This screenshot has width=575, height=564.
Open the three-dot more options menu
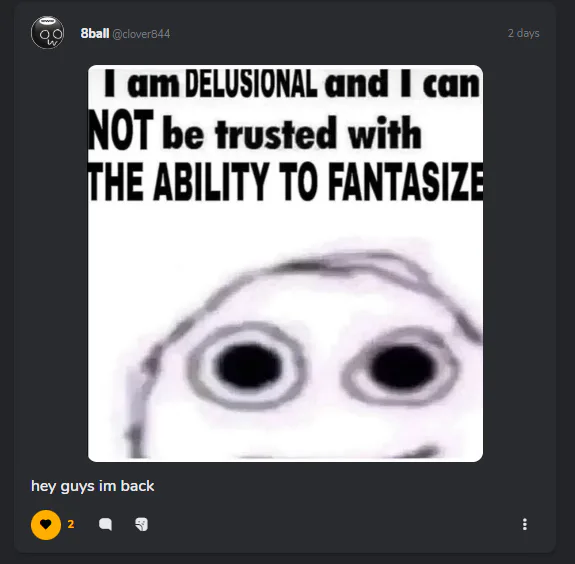point(525,524)
